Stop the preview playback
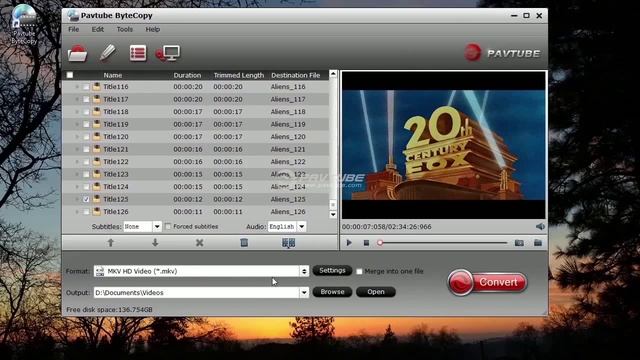This screenshot has height=360, width=640. coord(366,243)
